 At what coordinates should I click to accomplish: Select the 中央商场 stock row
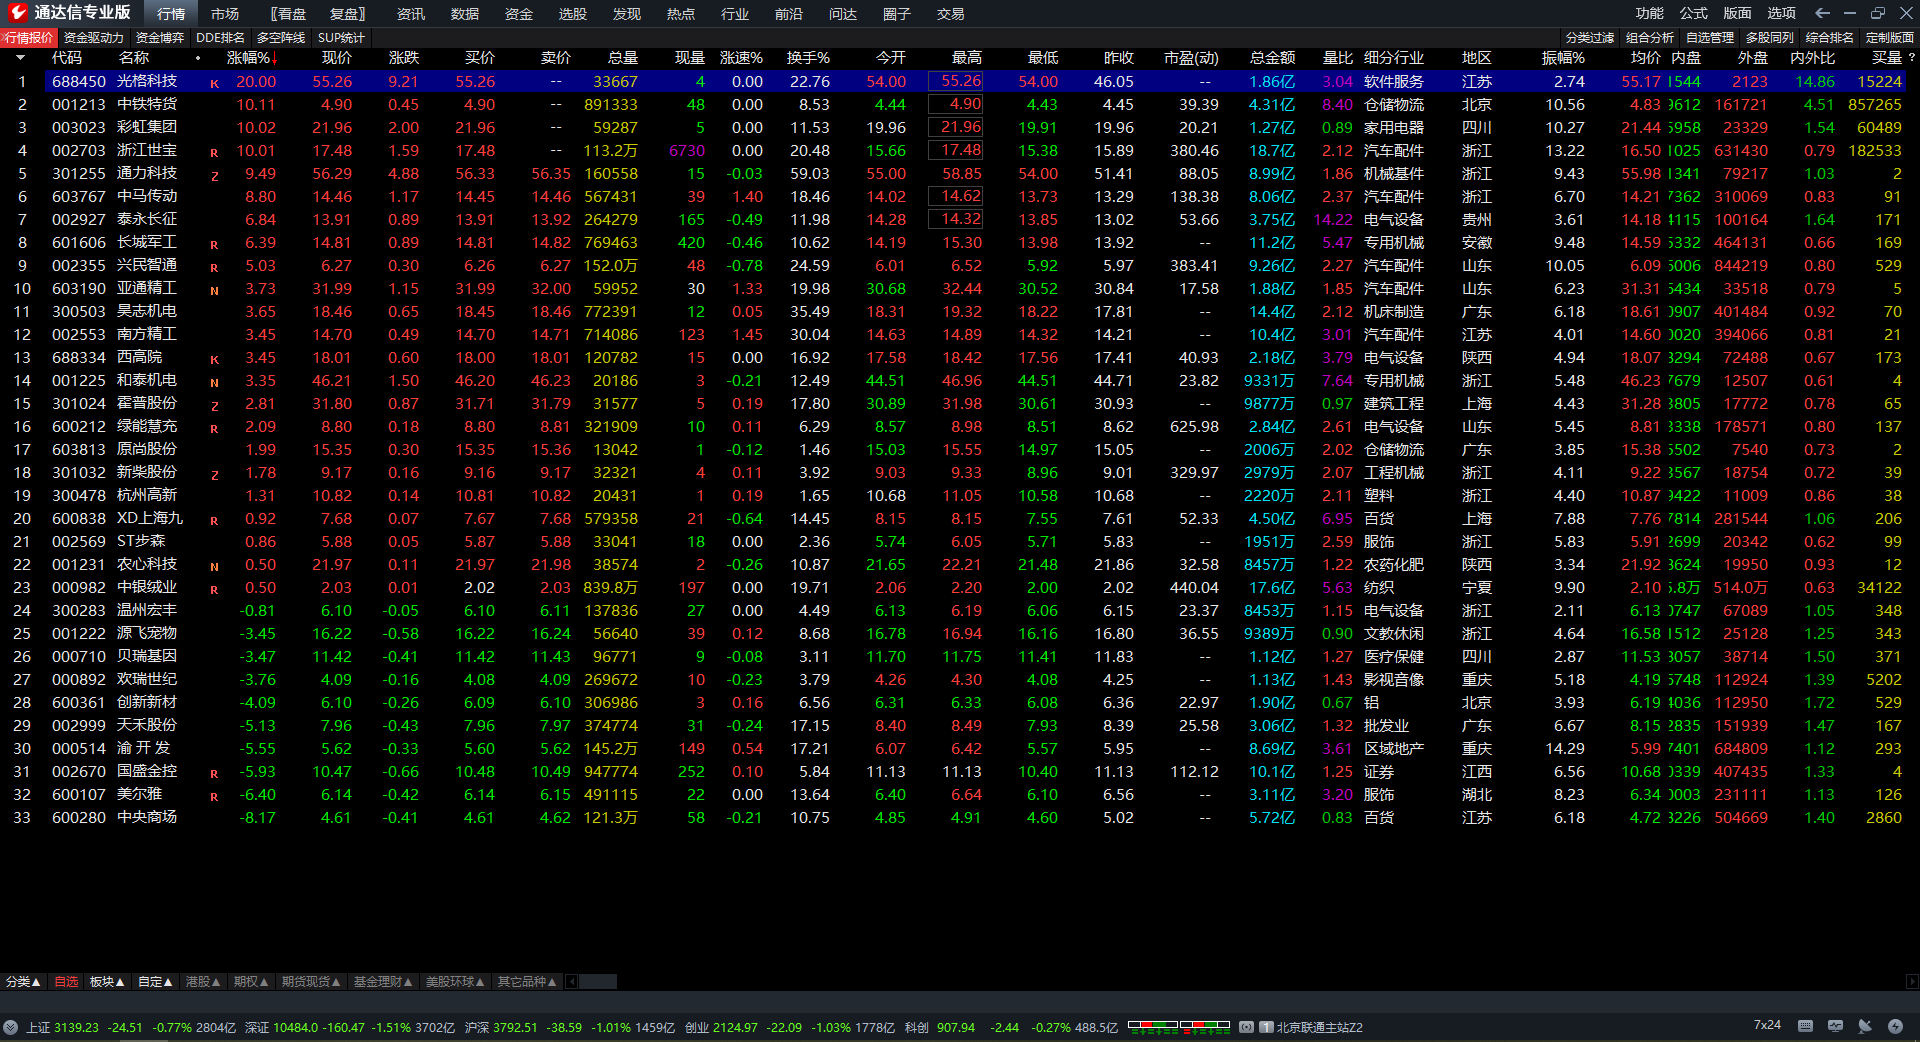coord(960,817)
